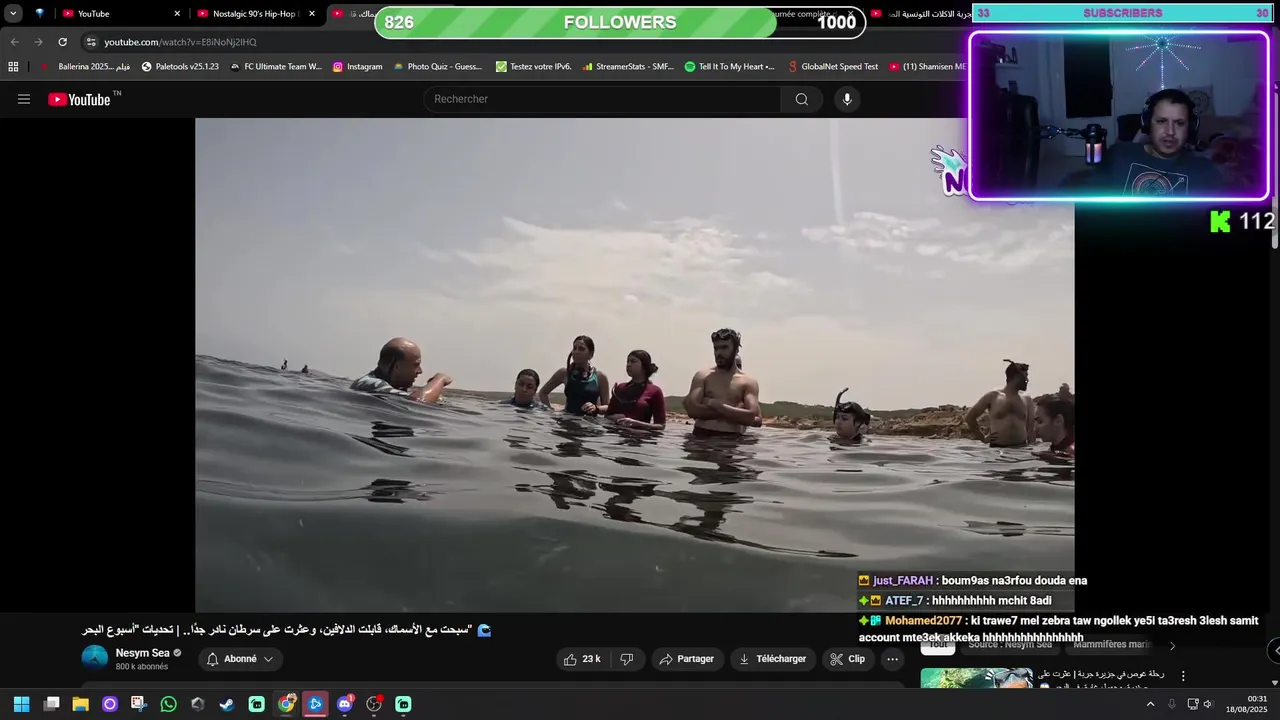The width and height of the screenshot is (1280, 720).
Task: Open the Arabic video title text
Action: coord(285,630)
